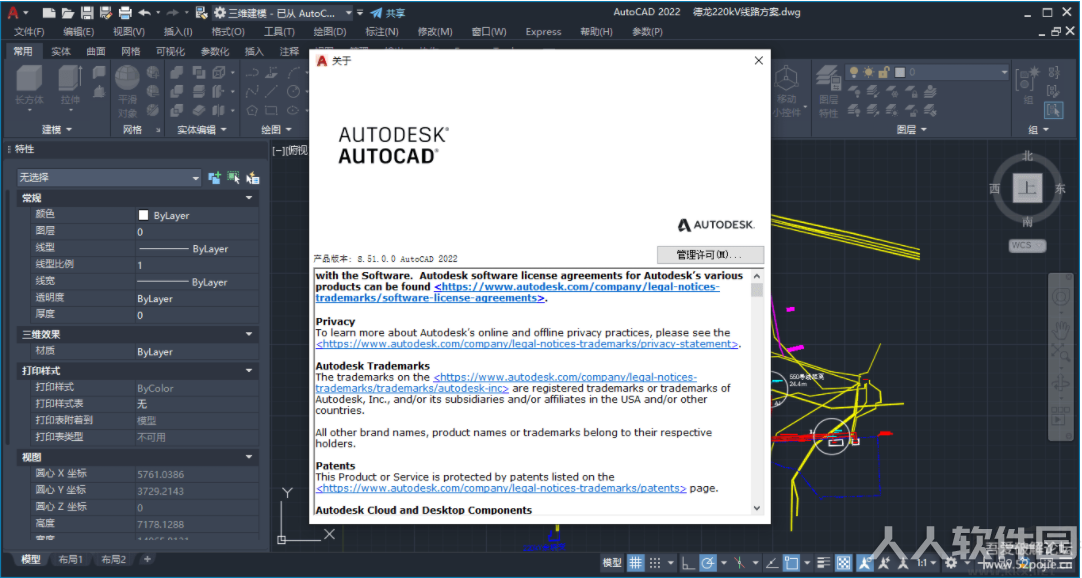Close the 关于 About dialog
This screenshot has width=1082, height=578.
tap(758, 61)
